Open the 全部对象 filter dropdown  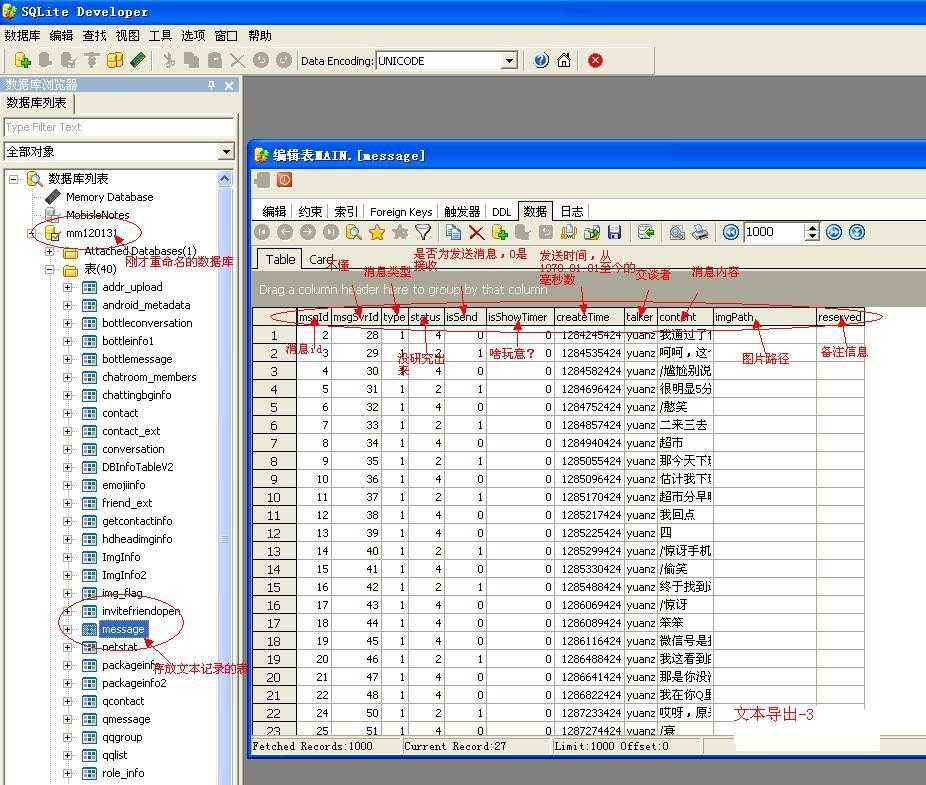(226, 152)
